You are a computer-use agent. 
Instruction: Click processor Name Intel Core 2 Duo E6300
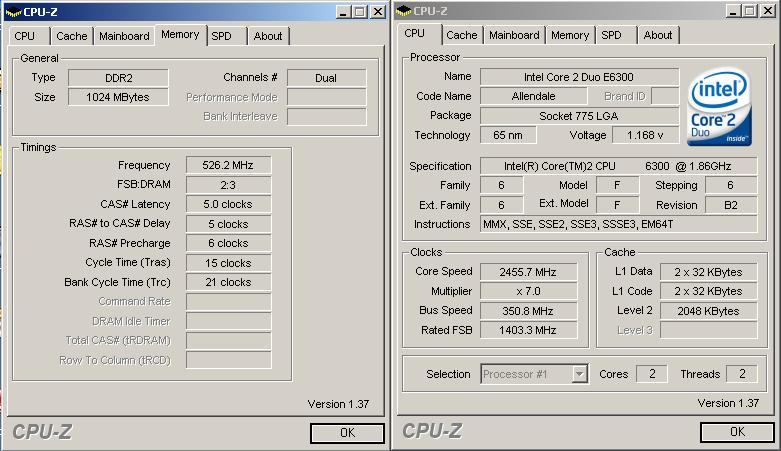click(579, 77)
